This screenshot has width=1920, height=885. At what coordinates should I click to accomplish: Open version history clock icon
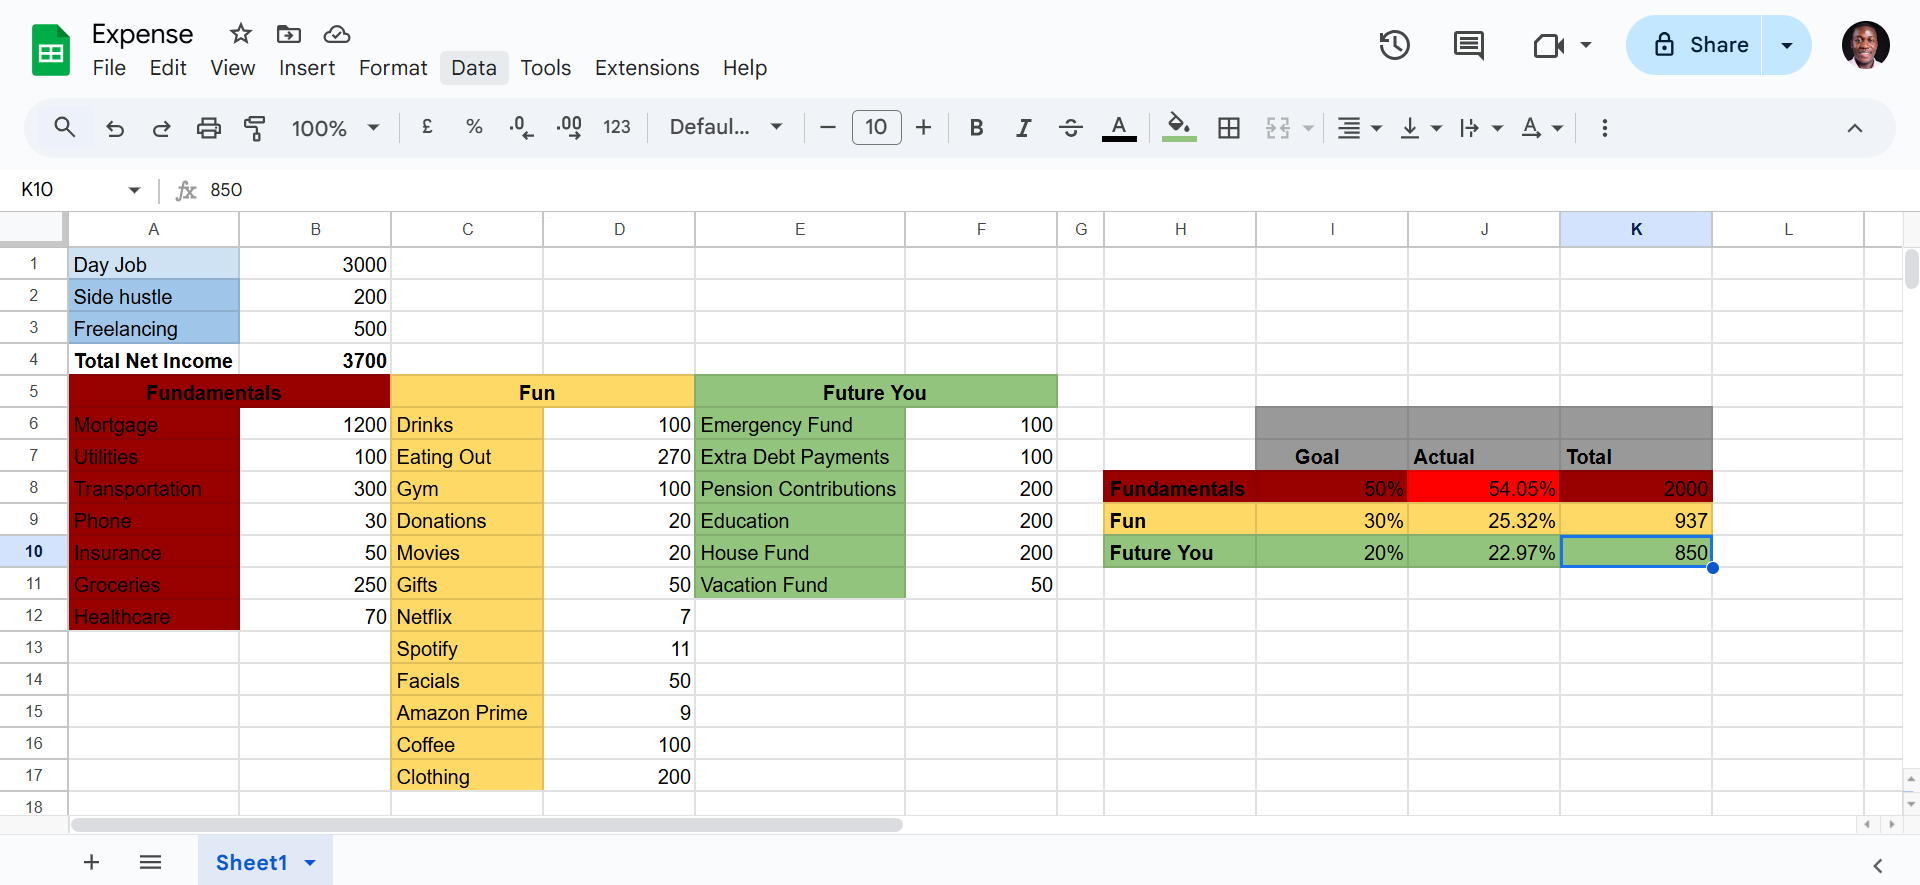1394,45
